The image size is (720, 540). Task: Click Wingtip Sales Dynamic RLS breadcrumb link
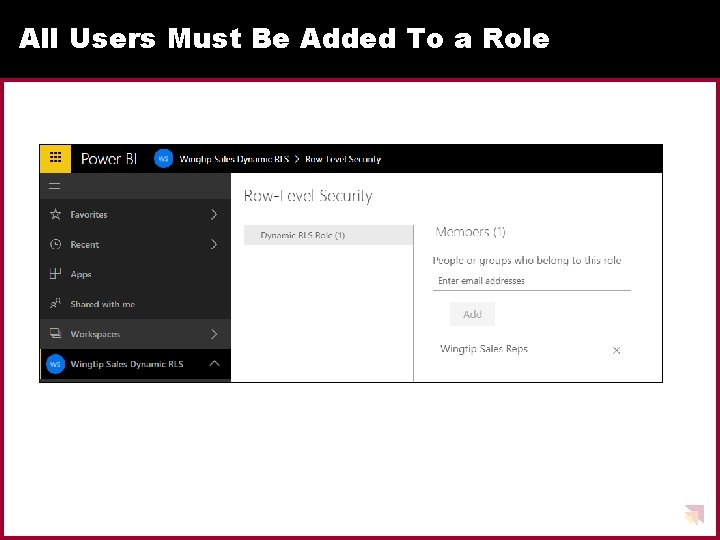234,159
